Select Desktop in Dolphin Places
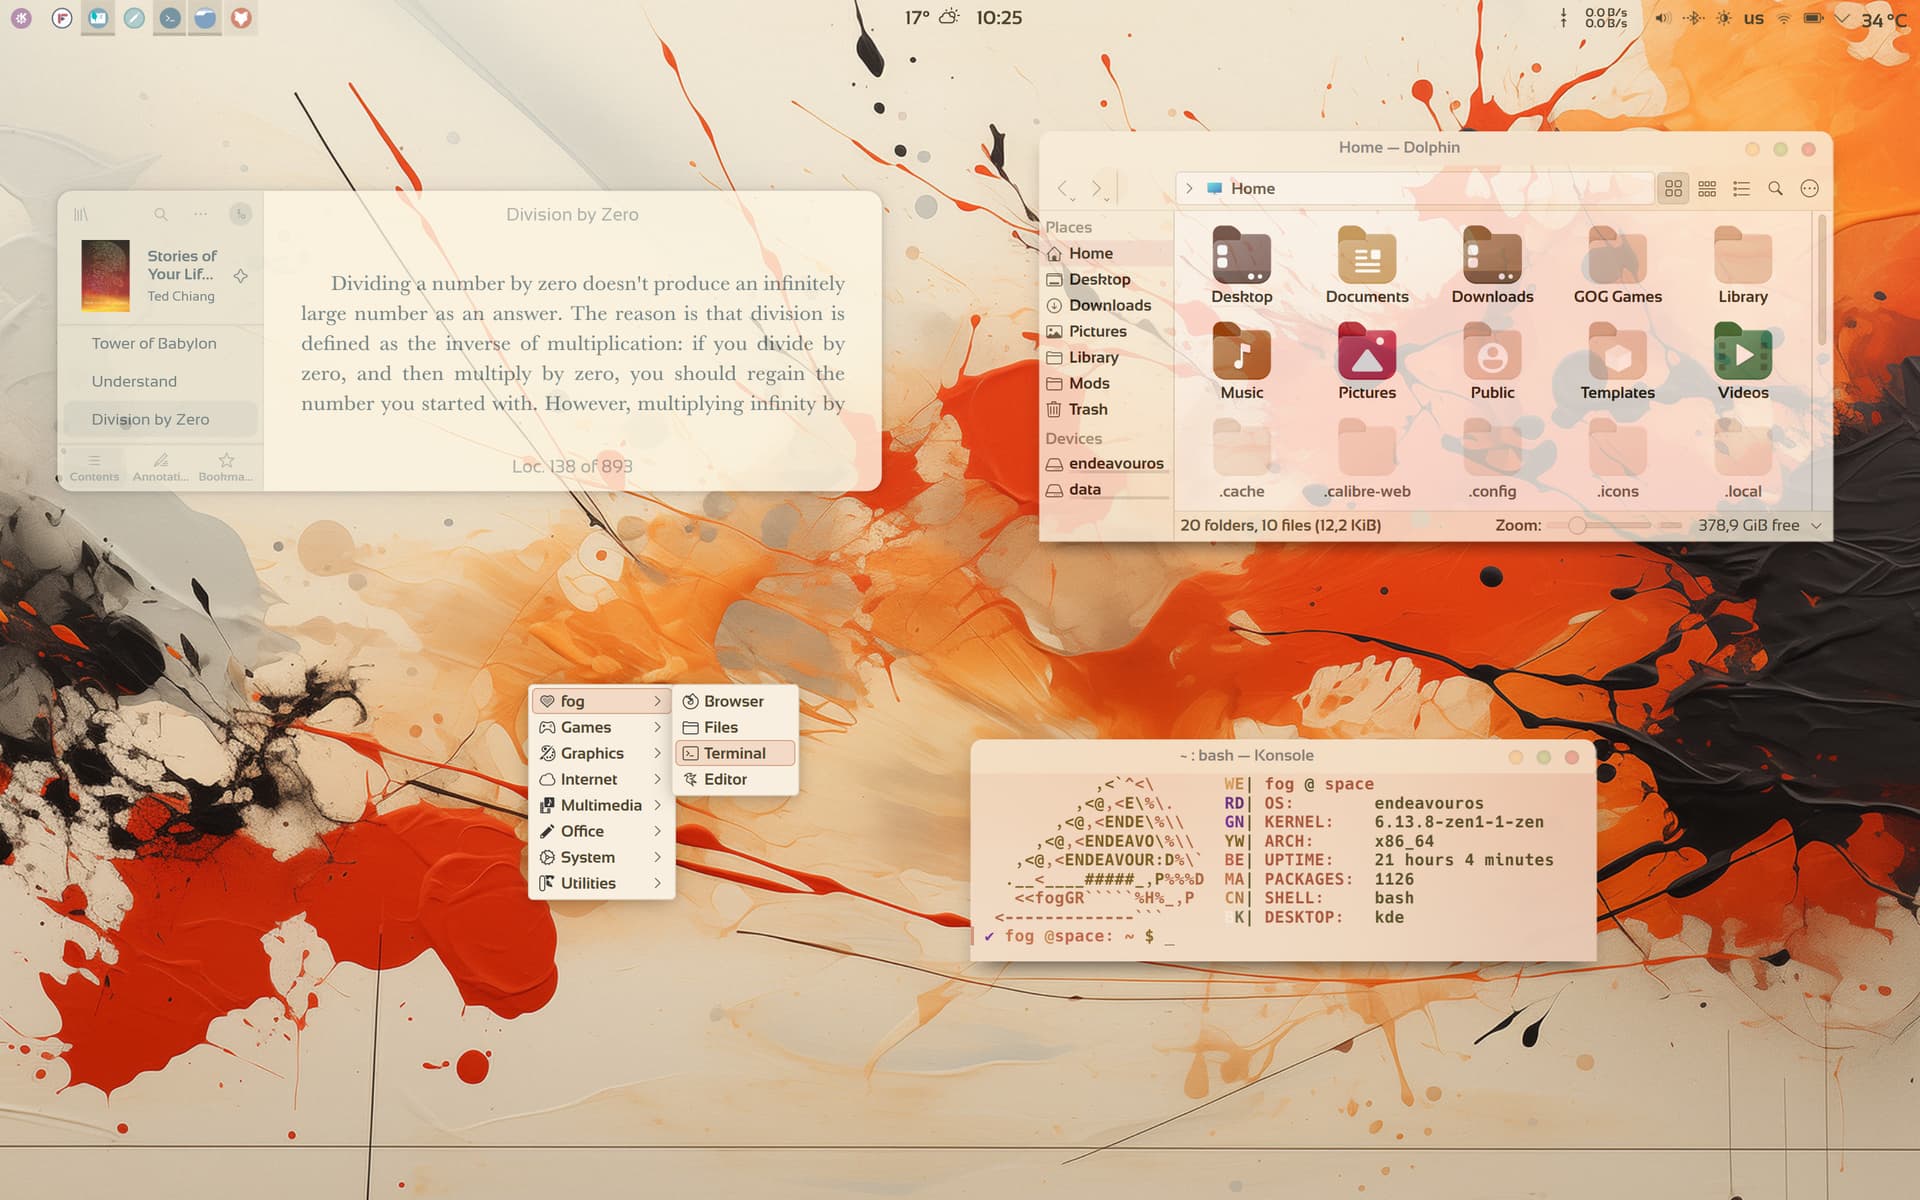 1105,279
